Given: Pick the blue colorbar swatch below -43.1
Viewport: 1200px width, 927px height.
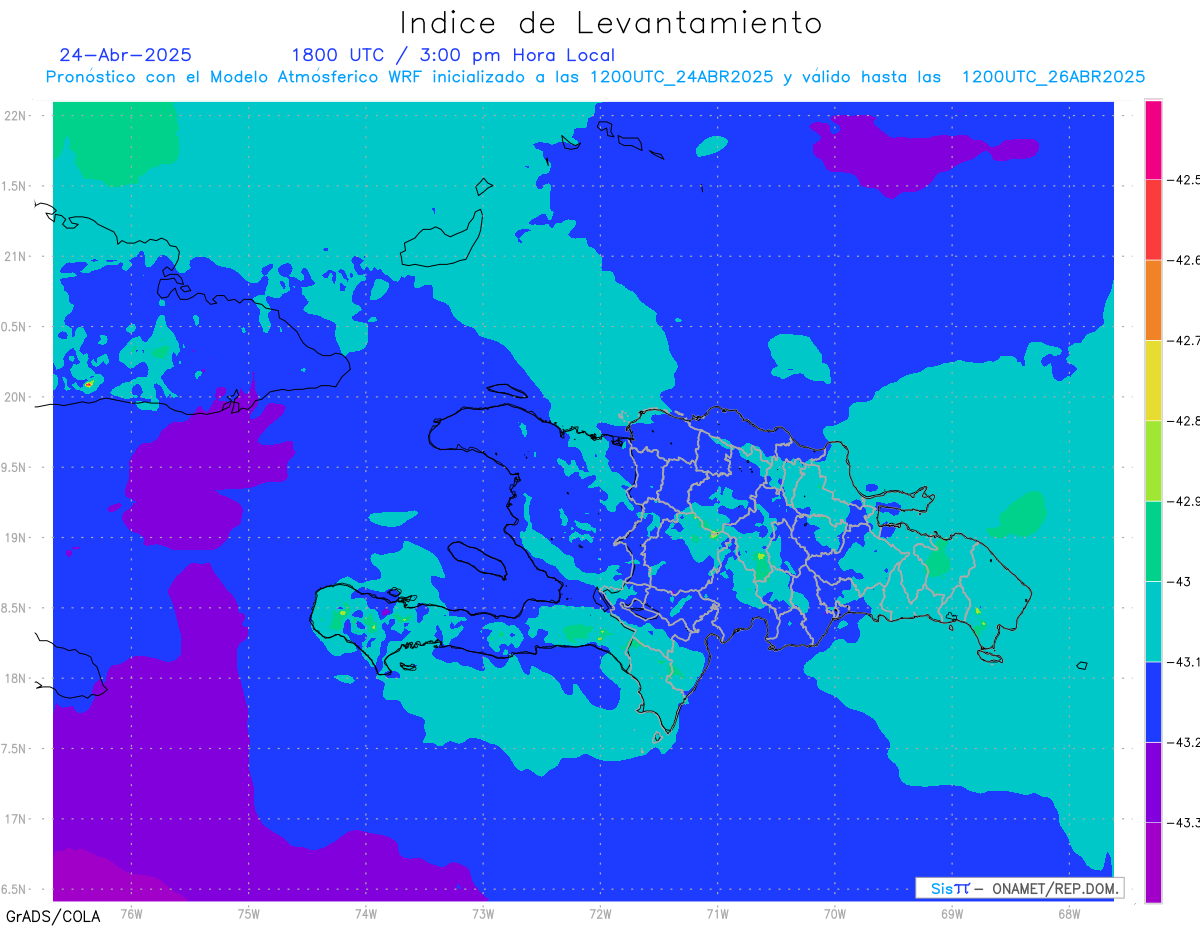Looking at the screenshot, I should (x=1153, y=701).
